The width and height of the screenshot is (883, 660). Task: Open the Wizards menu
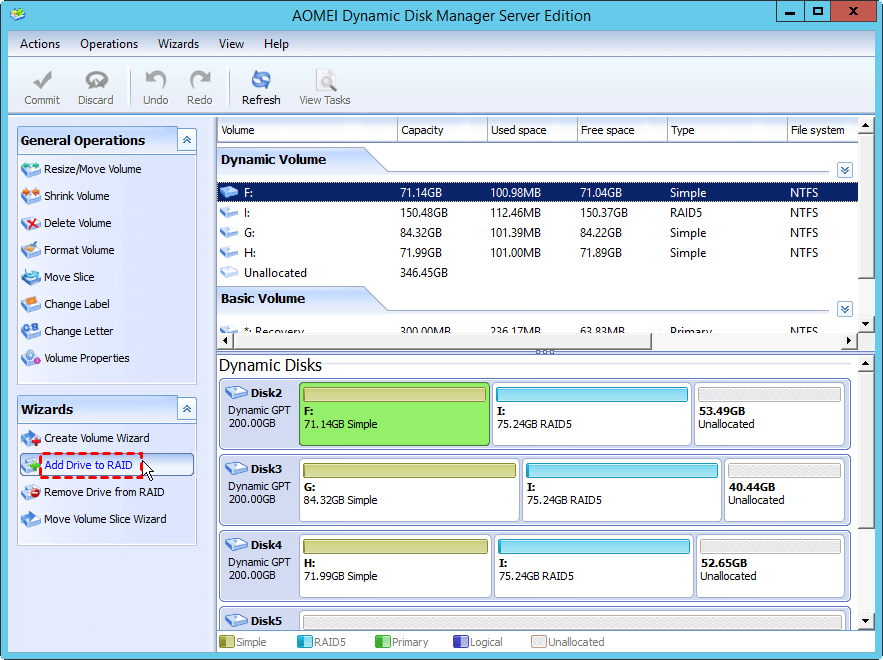click(178, 44)
